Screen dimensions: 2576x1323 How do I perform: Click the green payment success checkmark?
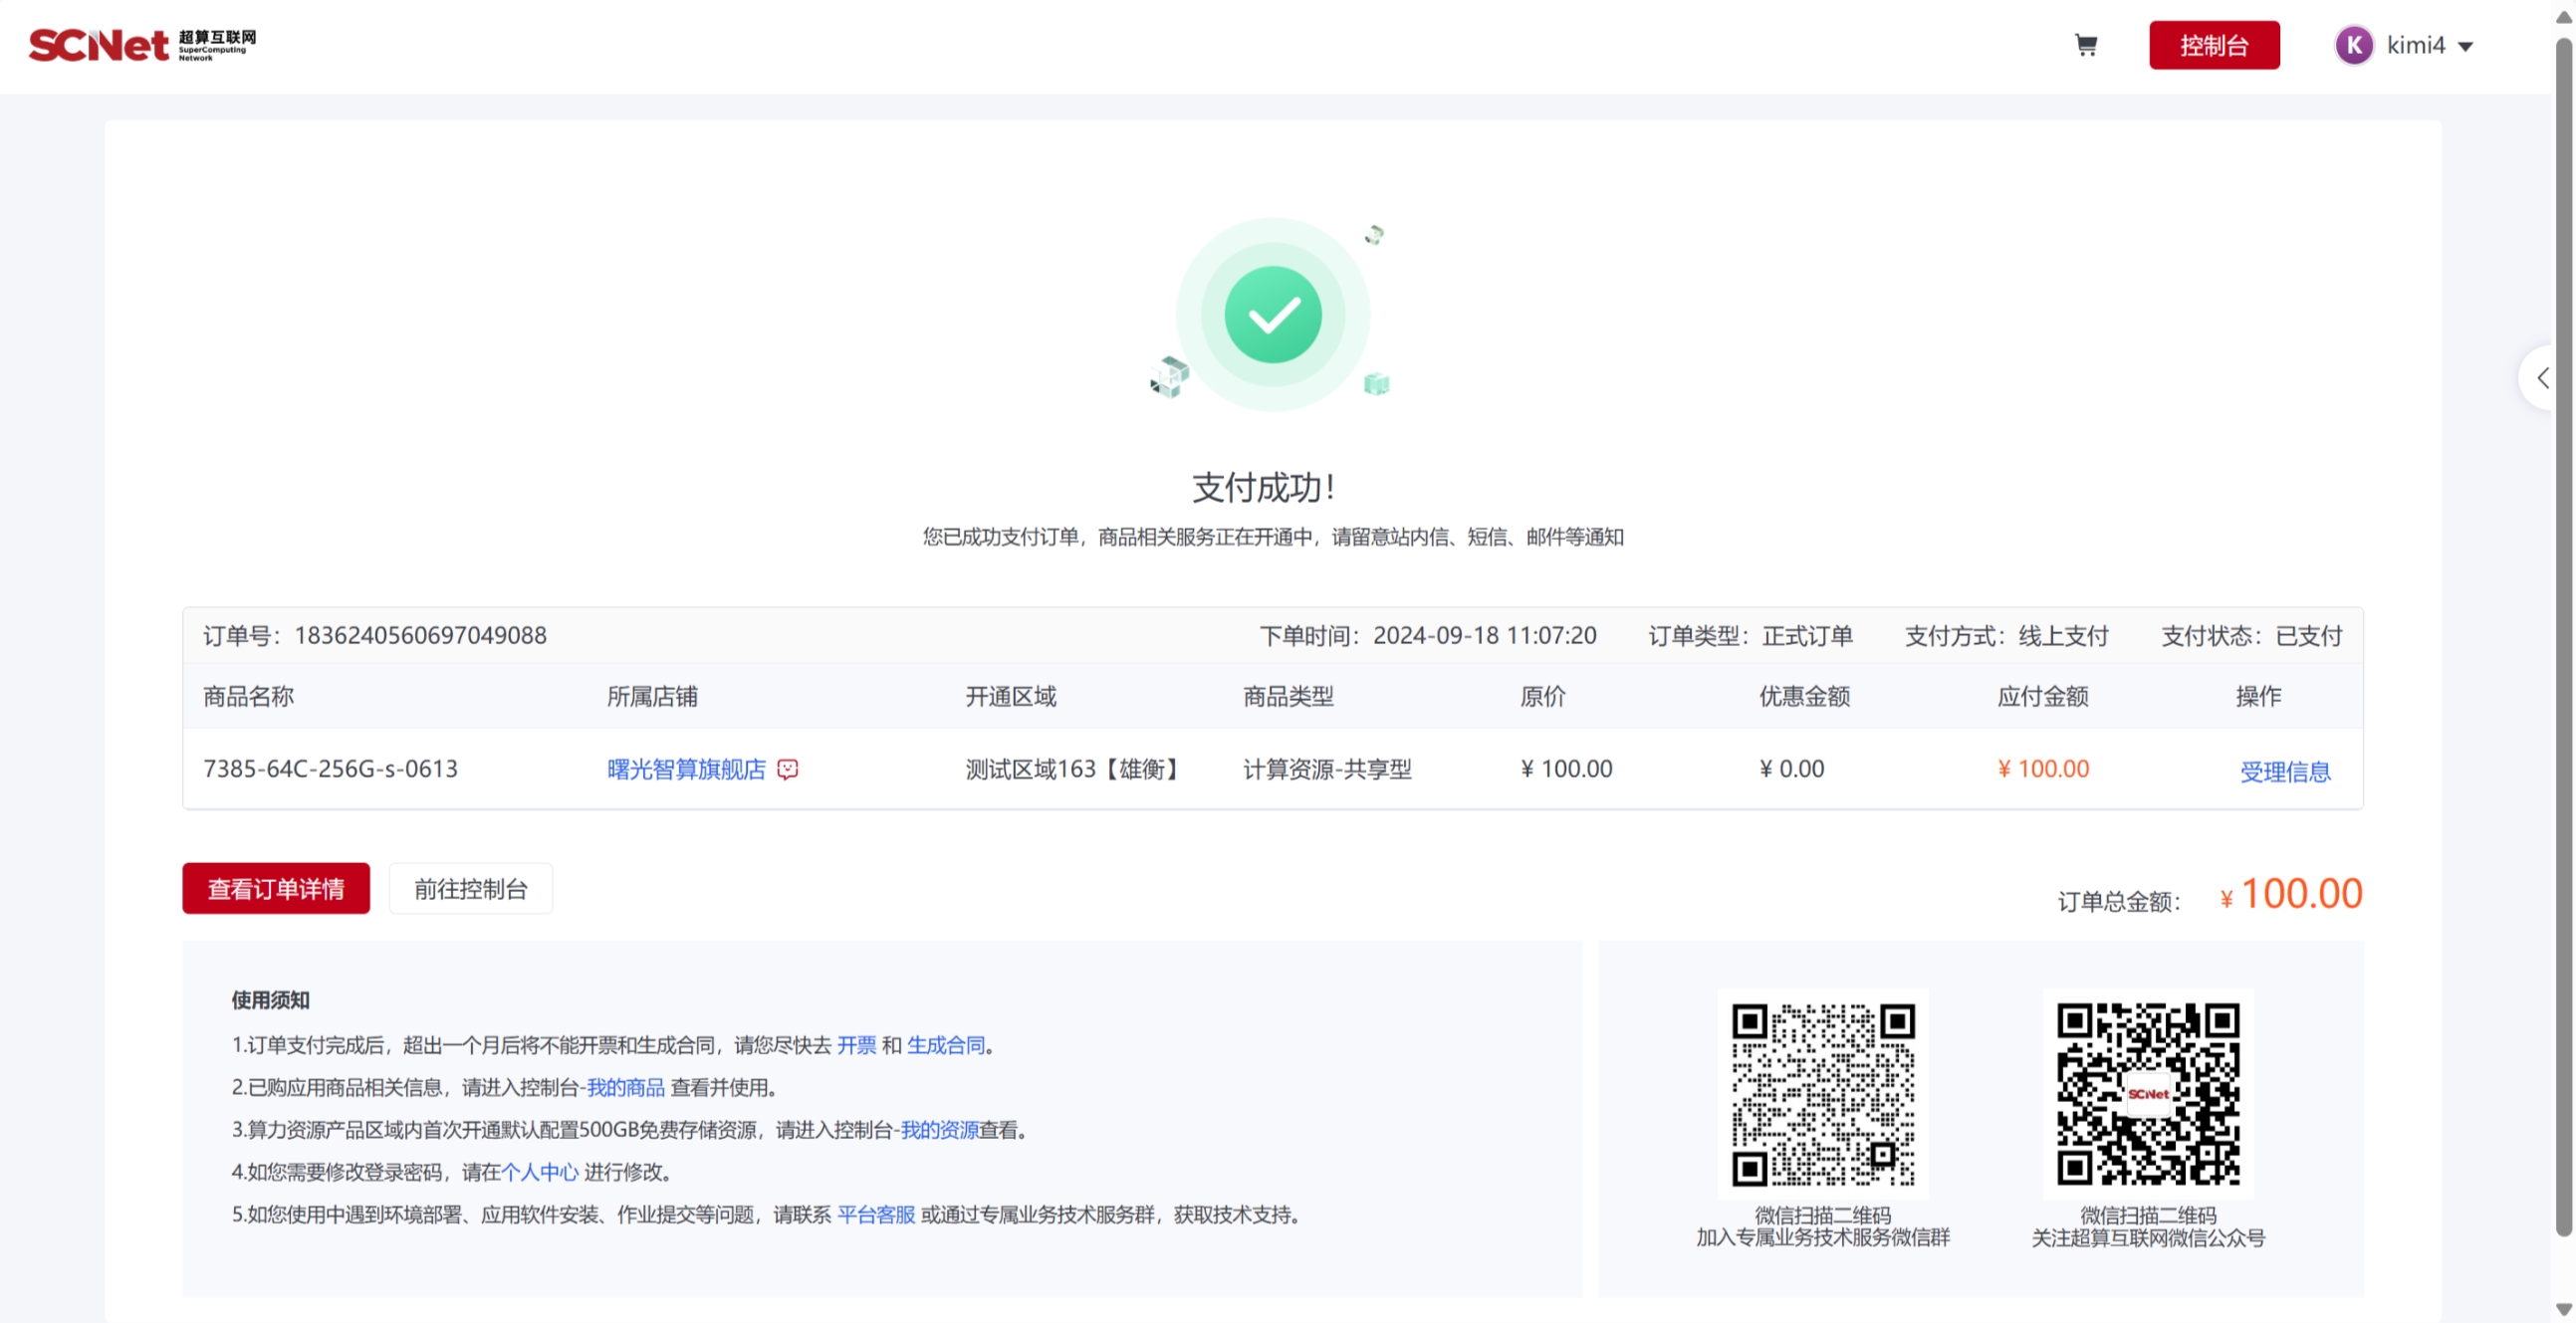1272,315
